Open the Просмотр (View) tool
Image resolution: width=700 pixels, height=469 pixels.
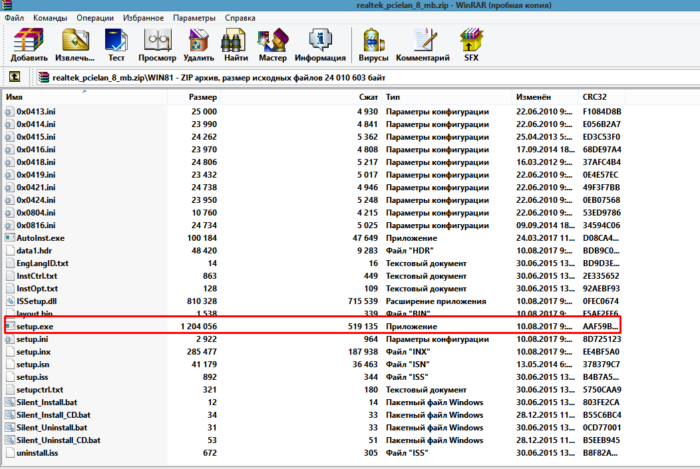coord(157,45)
